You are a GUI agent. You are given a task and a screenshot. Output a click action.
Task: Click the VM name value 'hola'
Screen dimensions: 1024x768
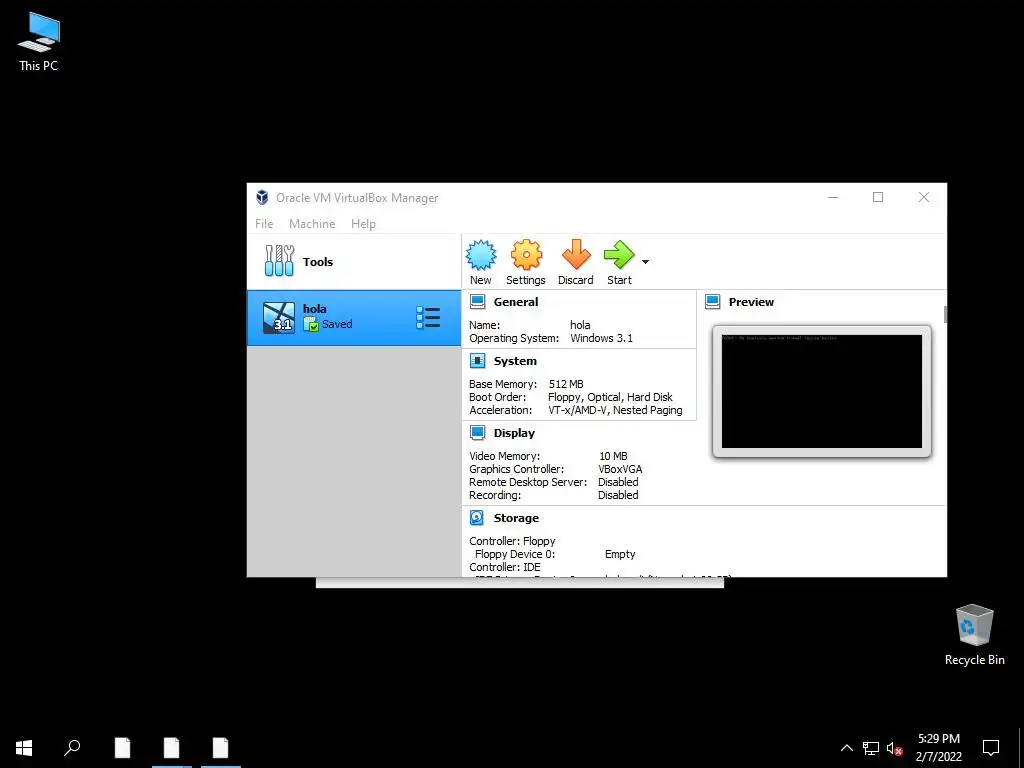coord(580,325)
